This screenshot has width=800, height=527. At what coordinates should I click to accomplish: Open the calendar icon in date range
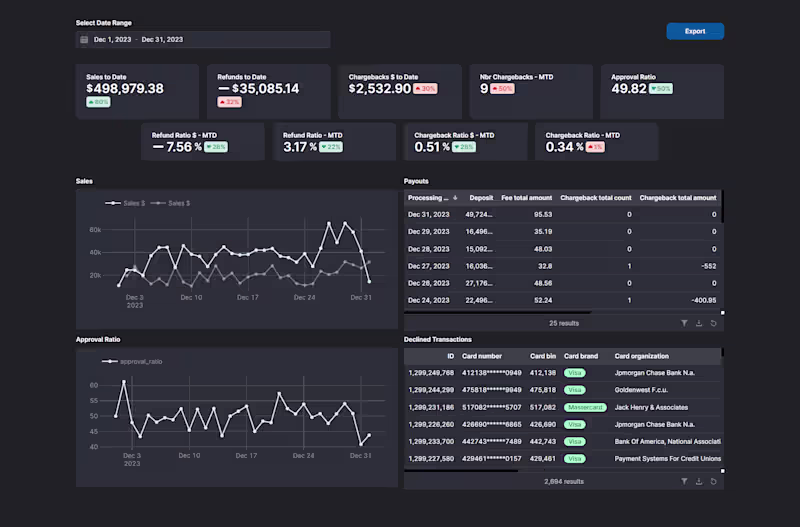click(84, 39)
